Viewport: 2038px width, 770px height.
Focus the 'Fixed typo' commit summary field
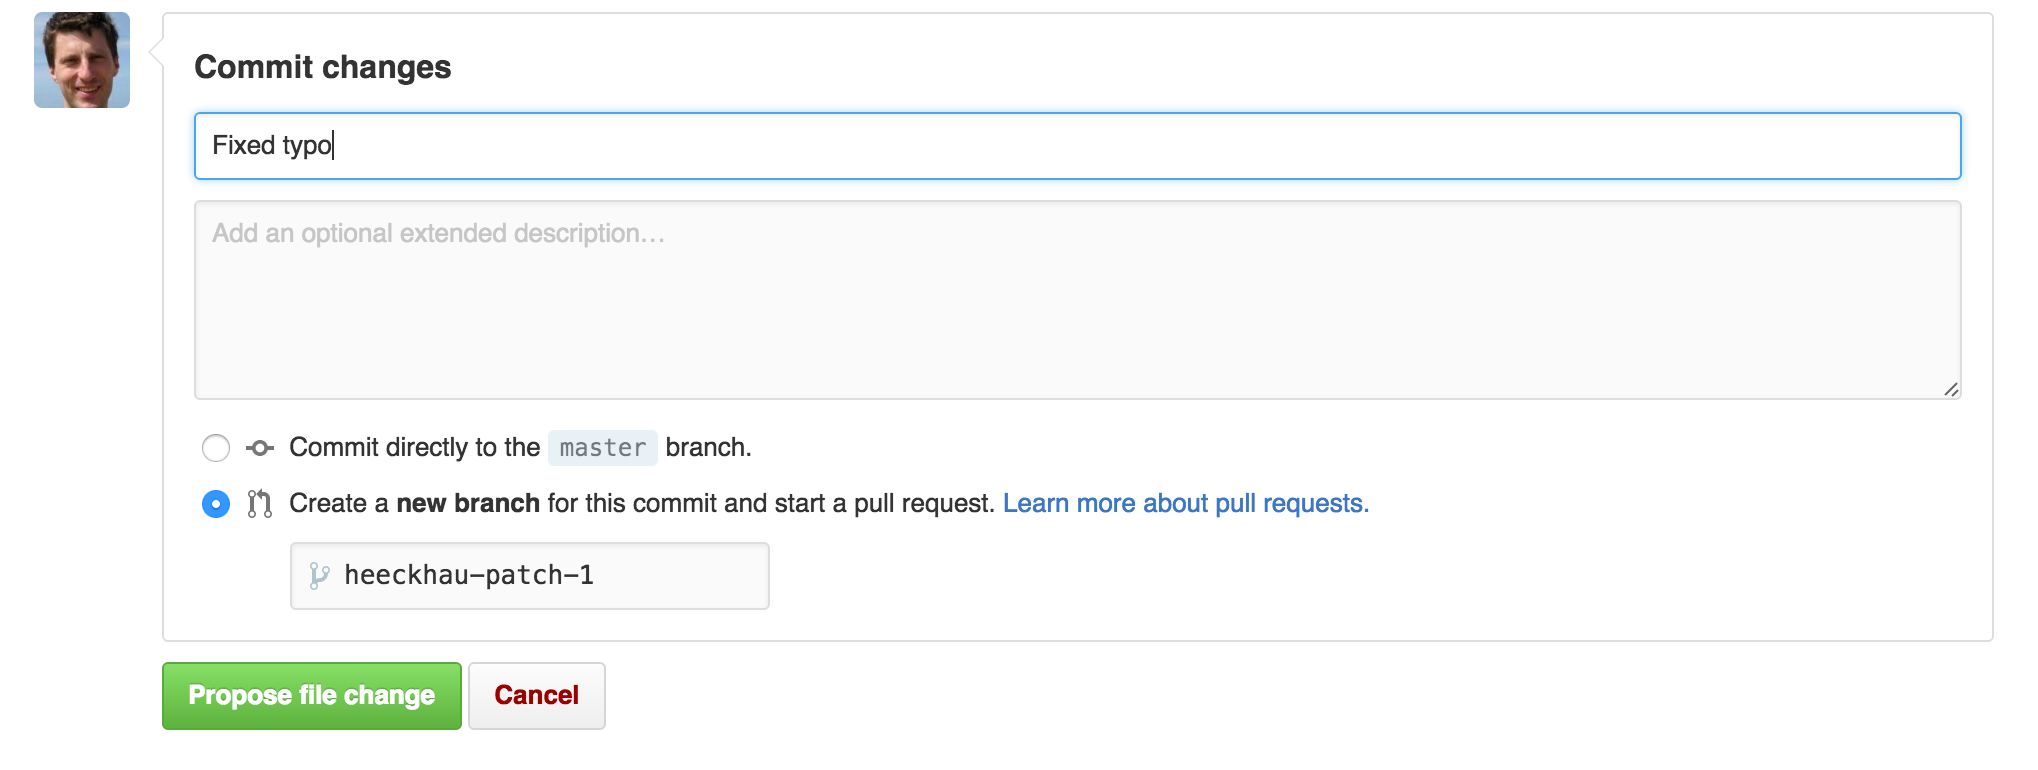coord(1078,146)
